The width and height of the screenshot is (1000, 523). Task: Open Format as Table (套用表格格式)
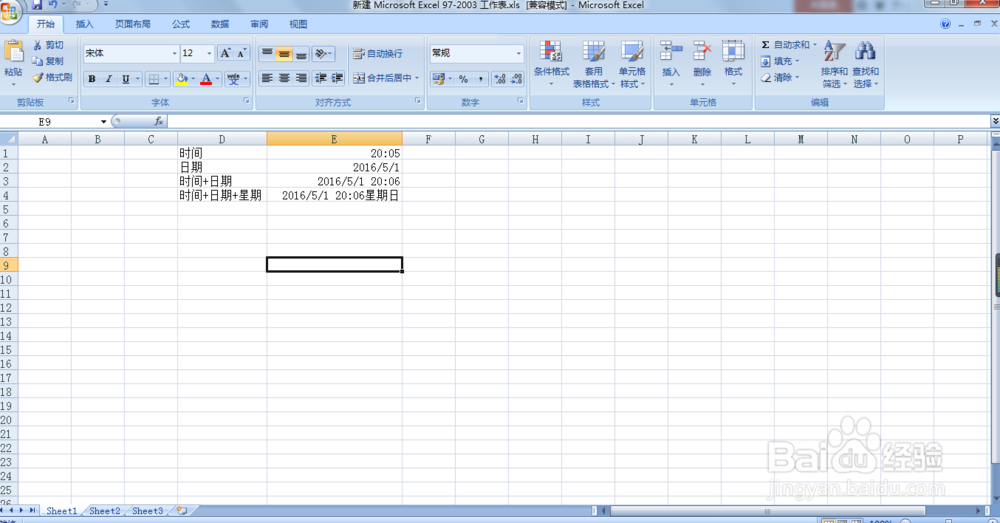point(593,64)
